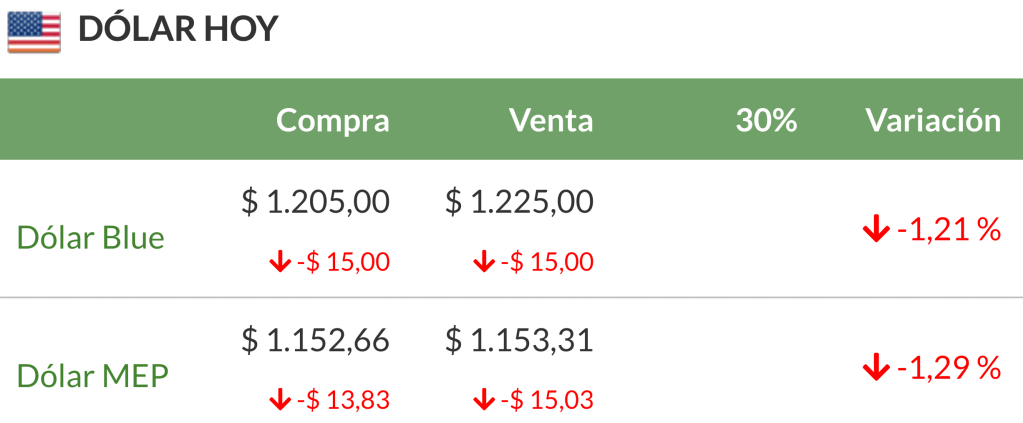Click Dólar MEP compra price $ 1.152,66

click(315, 340)
